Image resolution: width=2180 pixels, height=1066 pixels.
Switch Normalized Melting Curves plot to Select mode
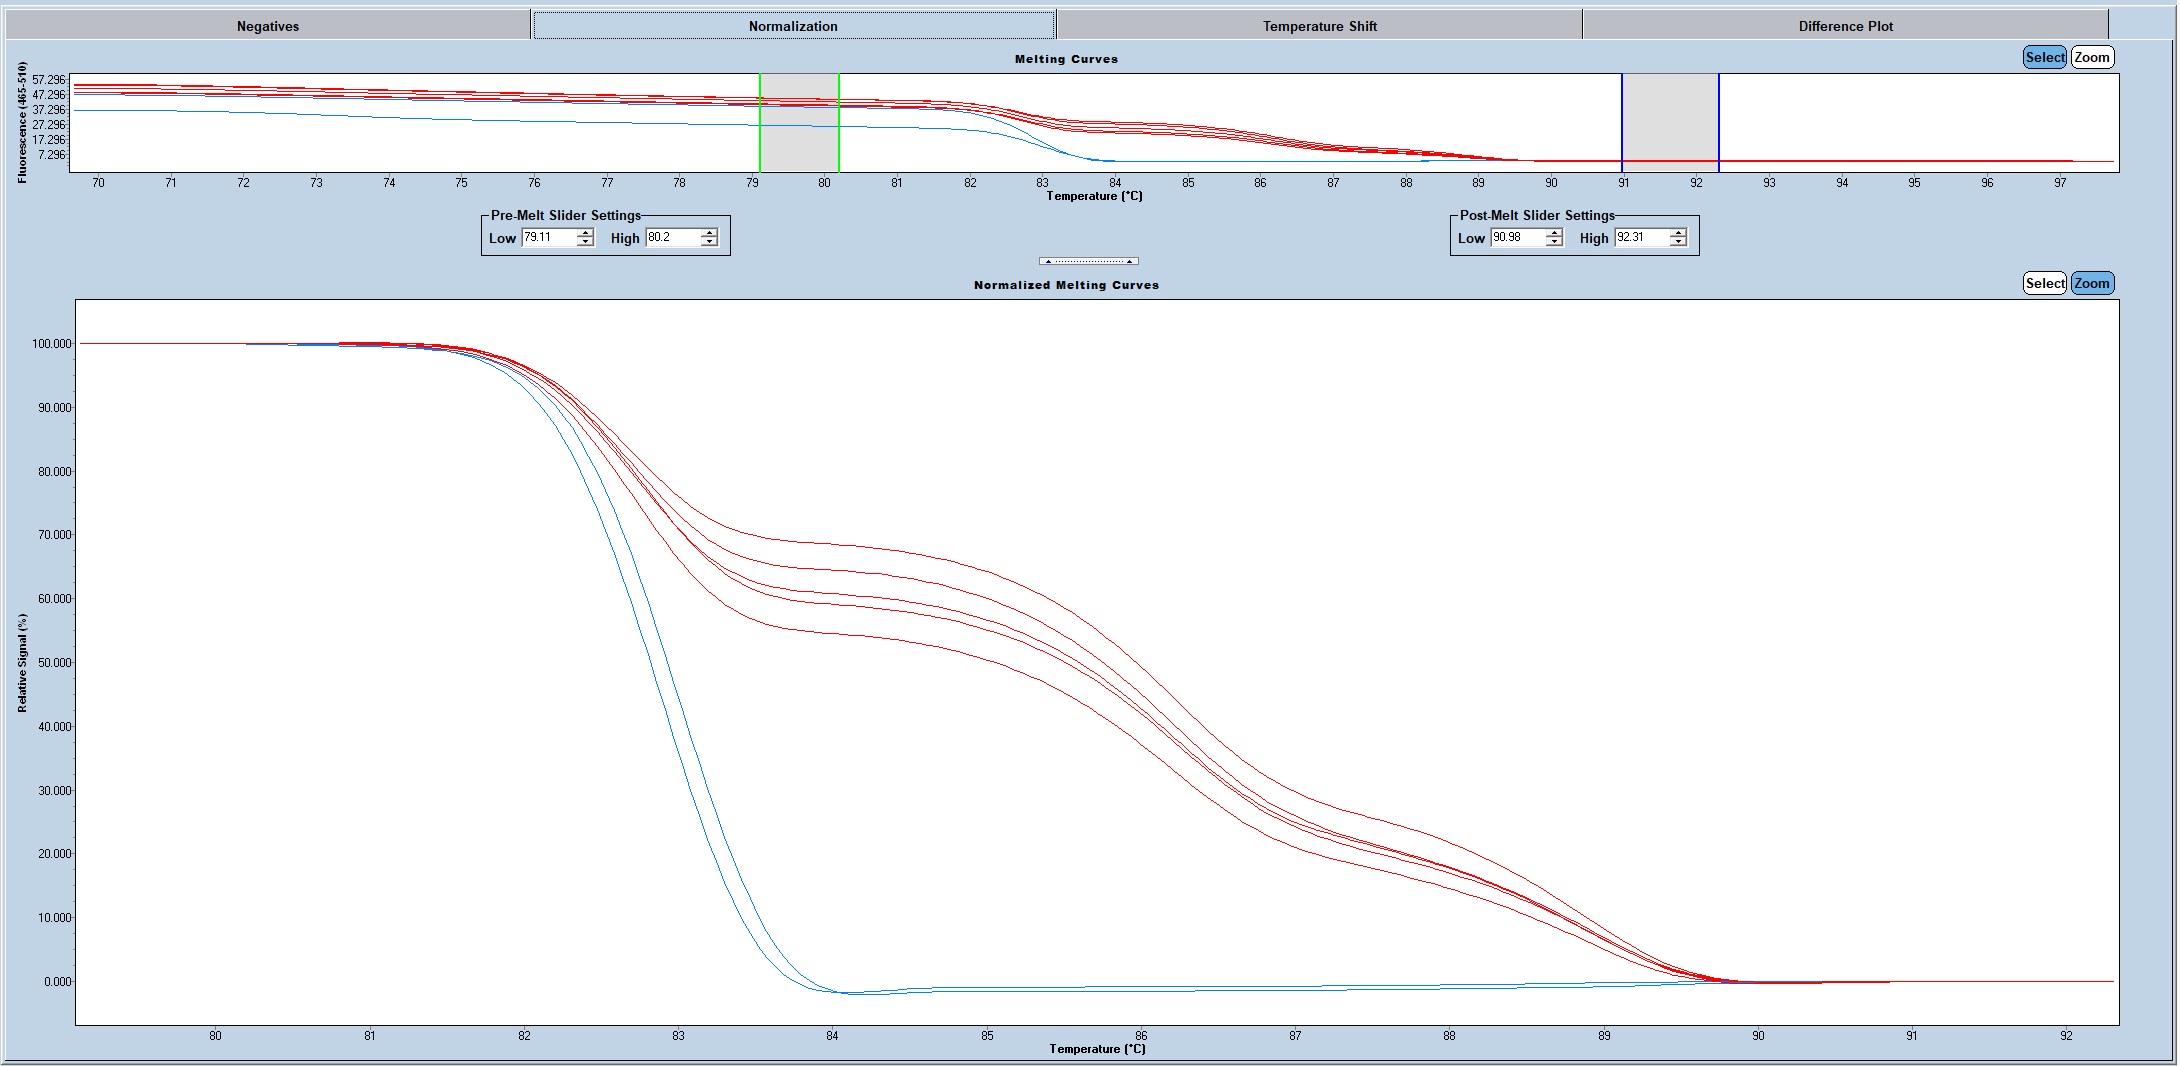[x=2044, y=284]
